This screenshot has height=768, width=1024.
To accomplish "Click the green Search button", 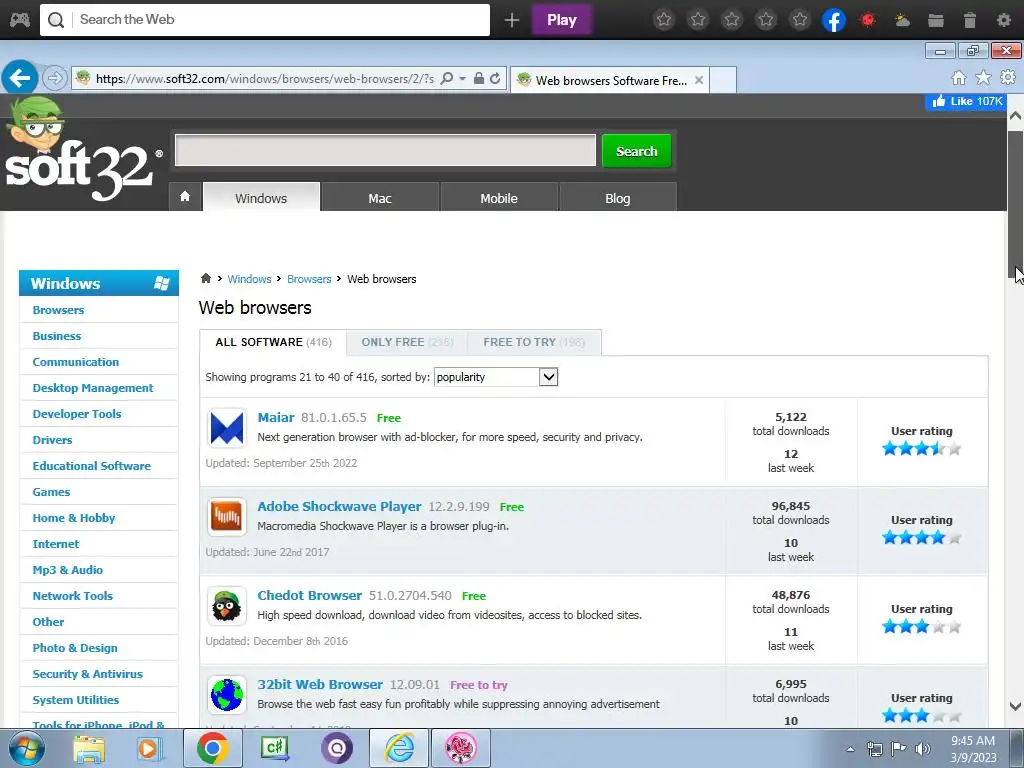I will [x=637, y=151].
